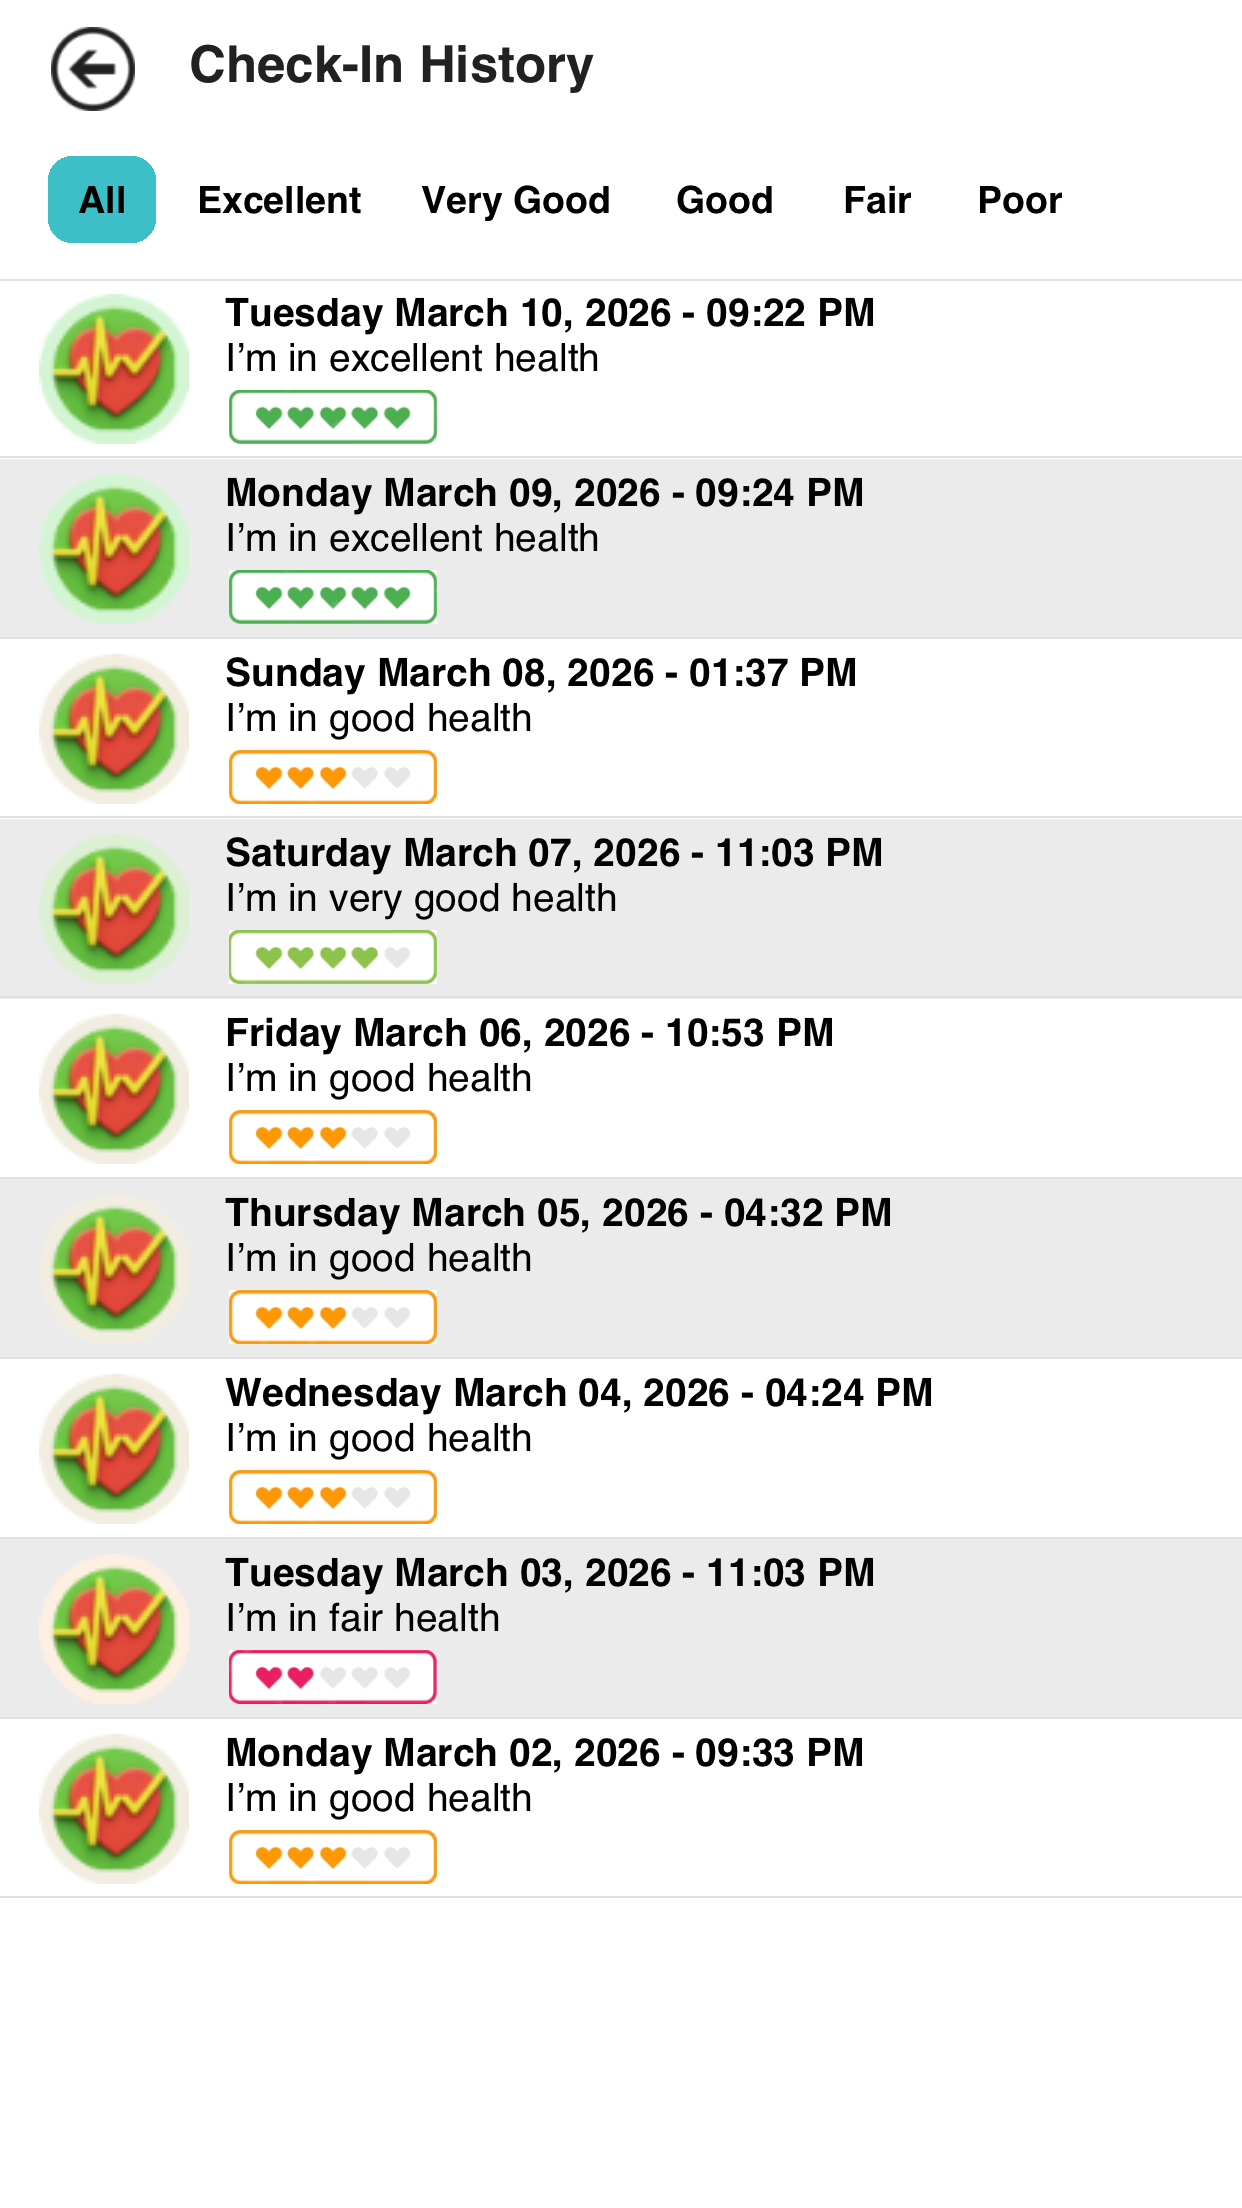The width and height of the screenshot is (1242, 2208).
Task: Tap five-heart rating on March 10 entry
Action: click(x=333, y=417)
